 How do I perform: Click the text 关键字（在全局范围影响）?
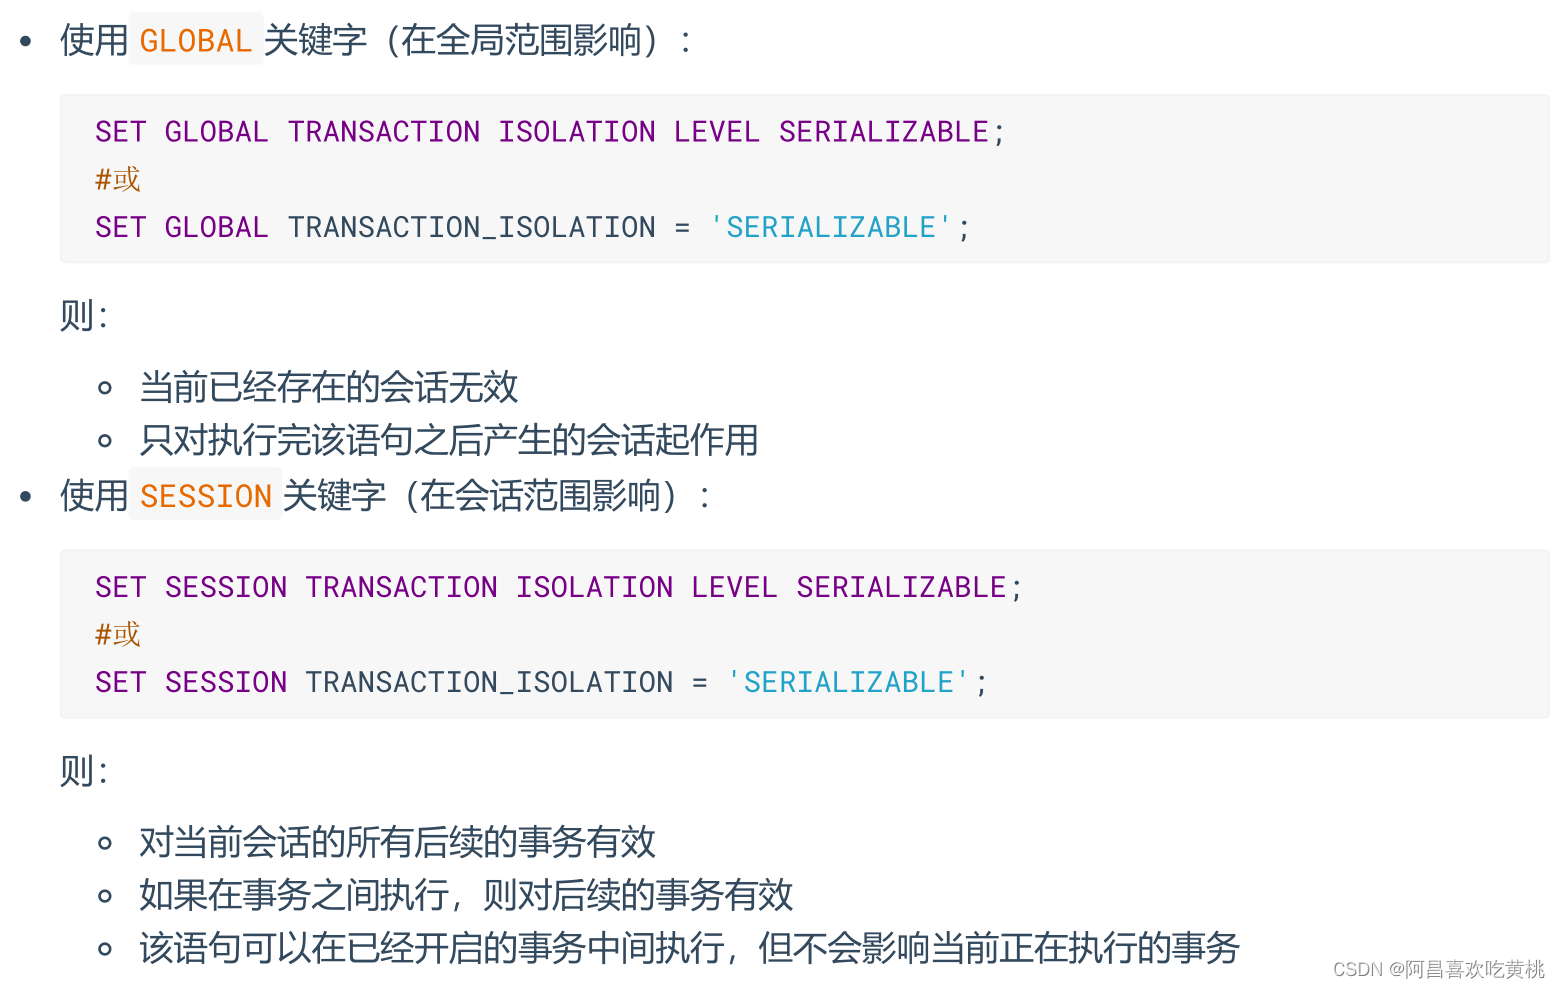pyautogui.click(x=478, y=41)
